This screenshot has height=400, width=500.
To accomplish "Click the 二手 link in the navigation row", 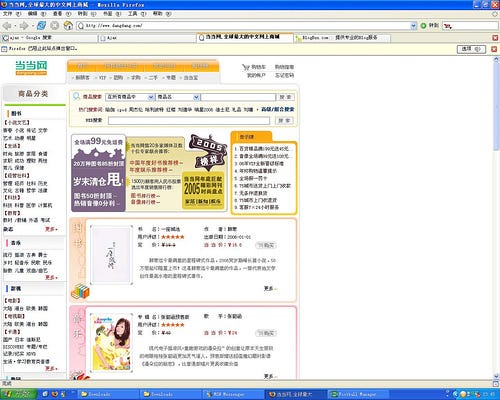I will 153,78.
